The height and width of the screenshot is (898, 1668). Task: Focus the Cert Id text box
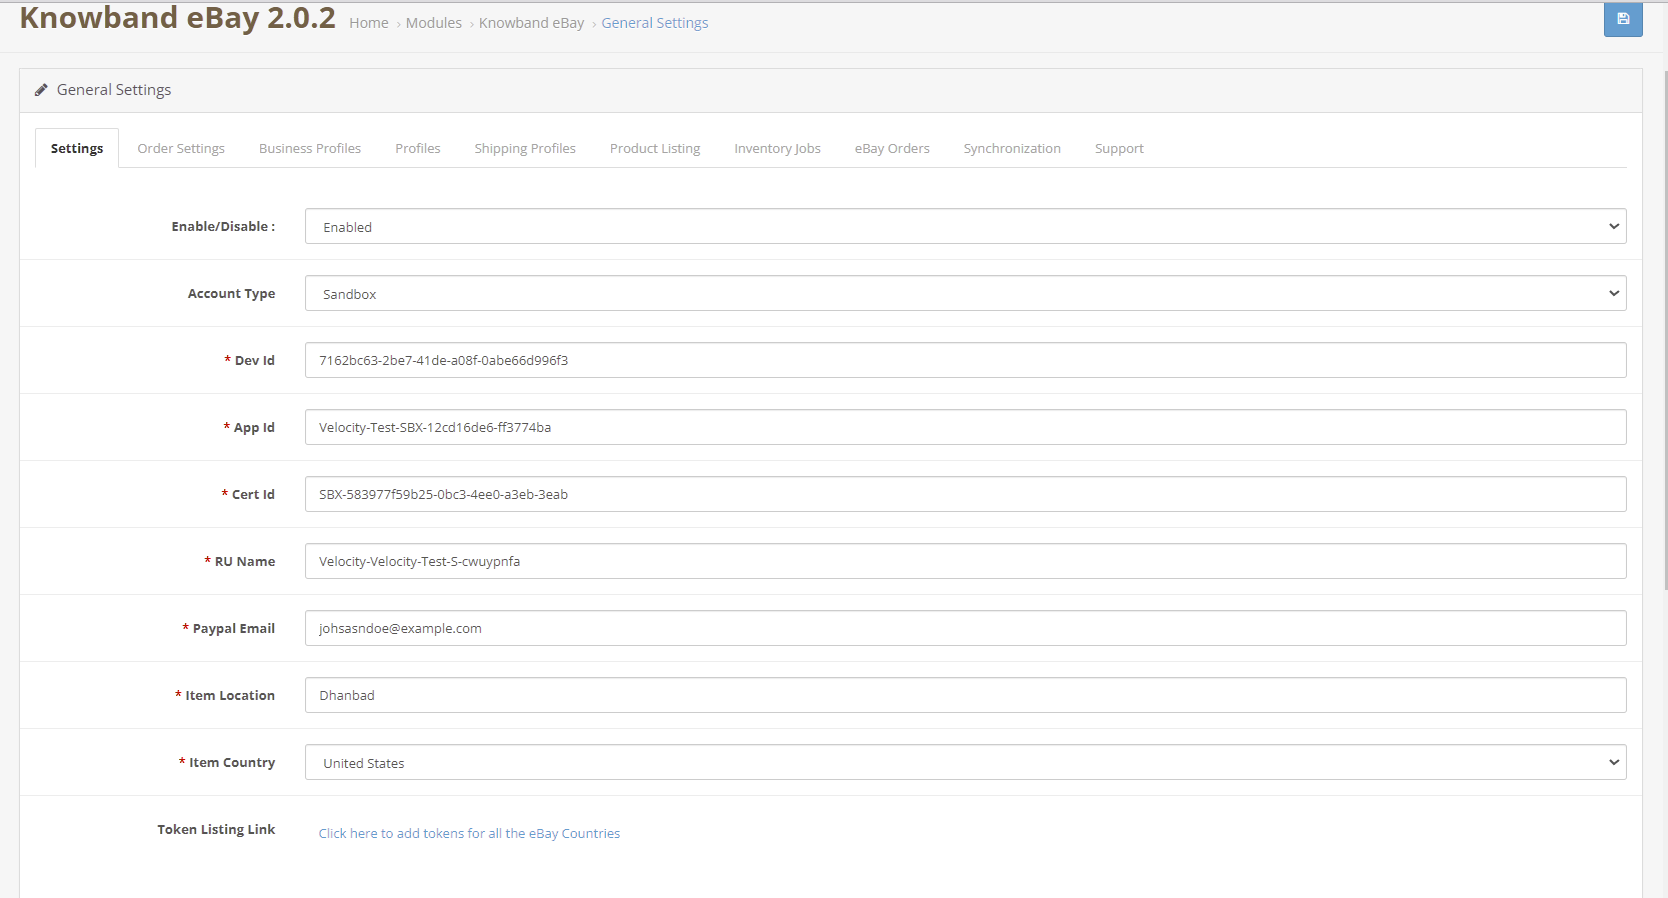[x=965, y=494]
